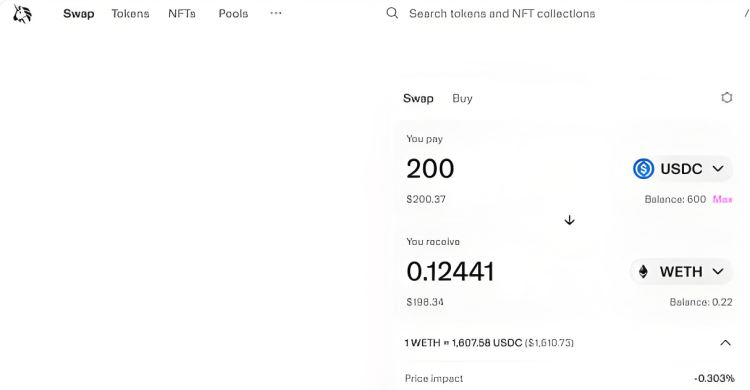Open the swap settings gear icon

pyautogui.click(x=727, y=98)
